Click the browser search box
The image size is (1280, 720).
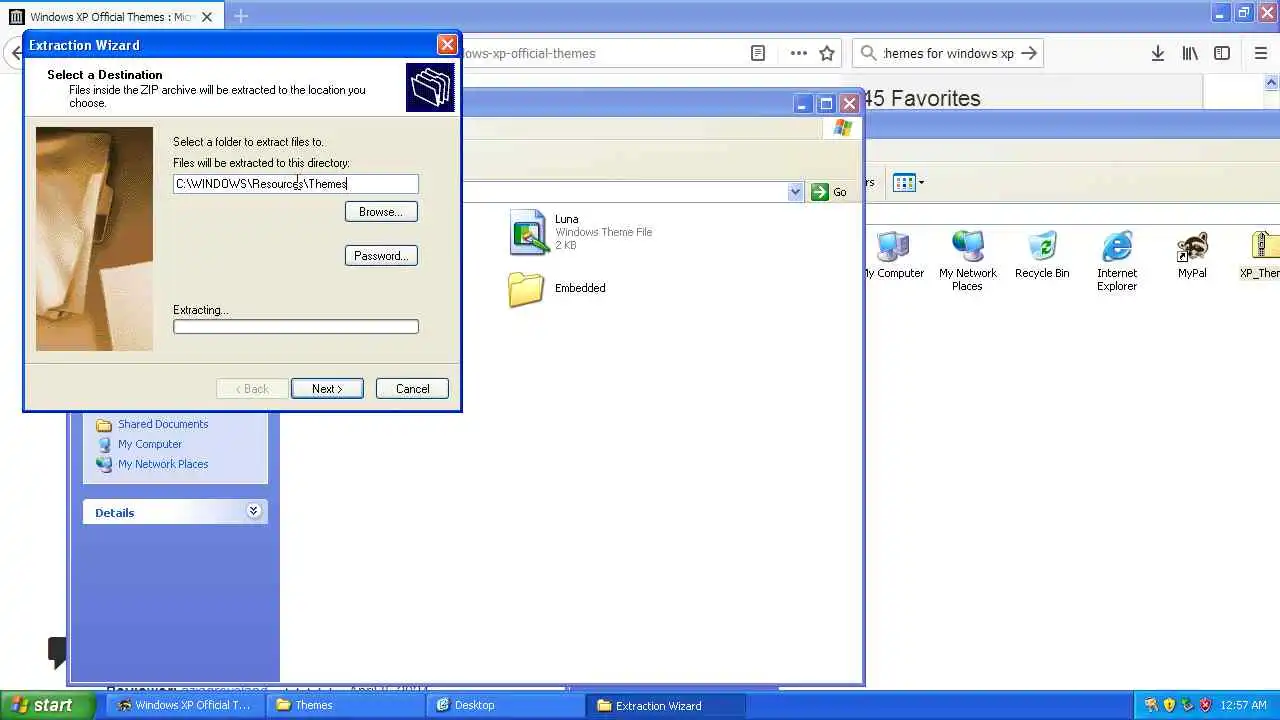948,53
